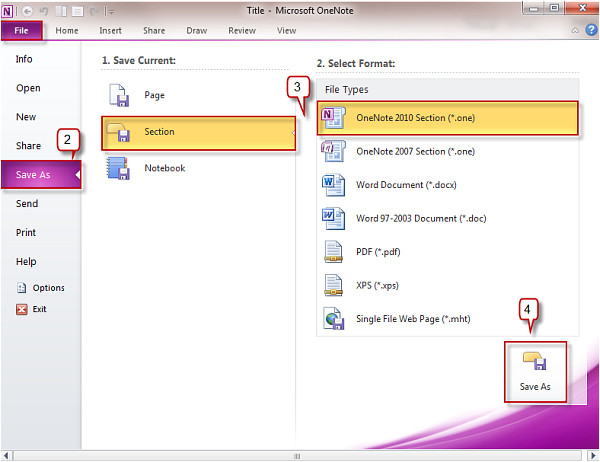Click the Page save icon

(x=119, y=95)
